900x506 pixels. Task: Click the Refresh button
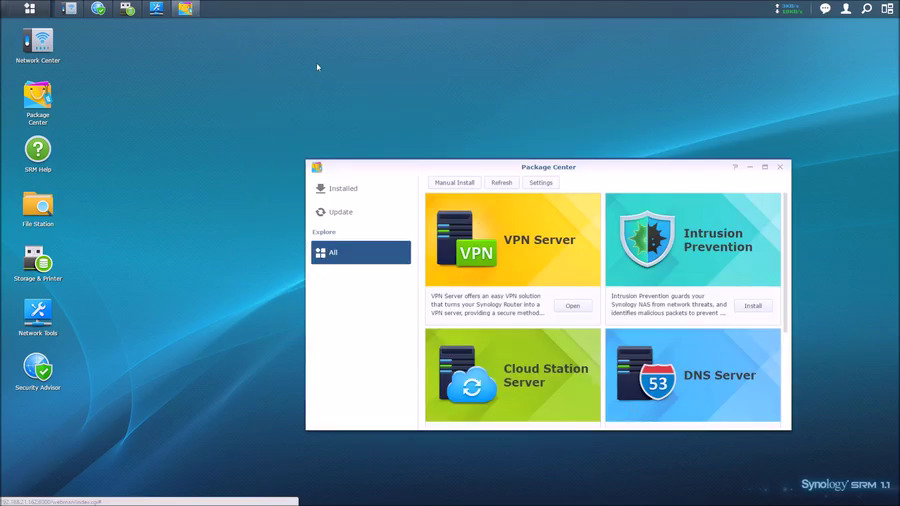click(x=501, y=183)
